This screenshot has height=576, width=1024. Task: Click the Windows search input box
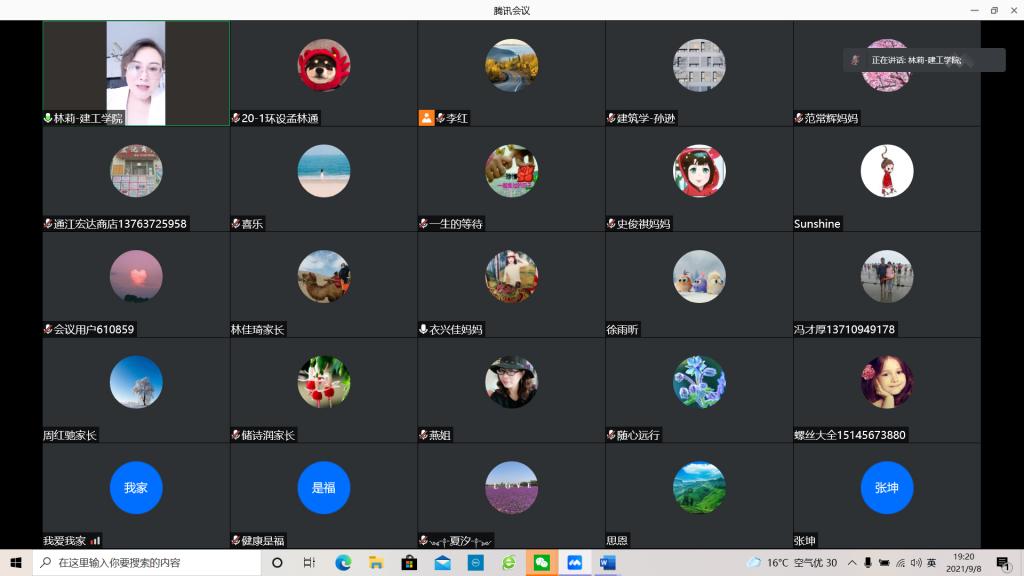coord(148,563)
